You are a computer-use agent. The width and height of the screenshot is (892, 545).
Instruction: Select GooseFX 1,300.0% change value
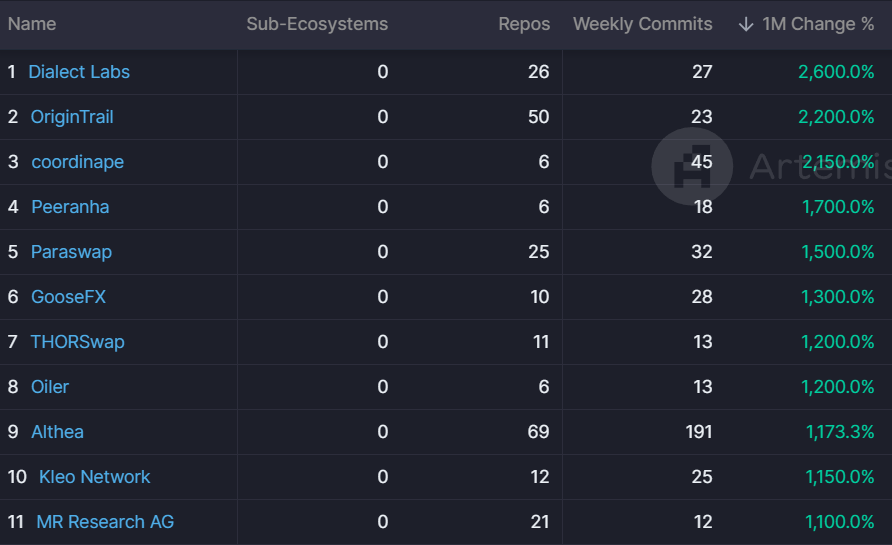click(838, 296)
